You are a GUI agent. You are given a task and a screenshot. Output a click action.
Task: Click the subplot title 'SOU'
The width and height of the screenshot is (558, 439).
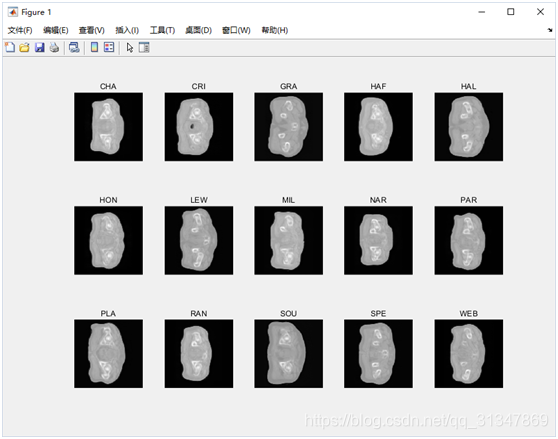coord(289,313)
